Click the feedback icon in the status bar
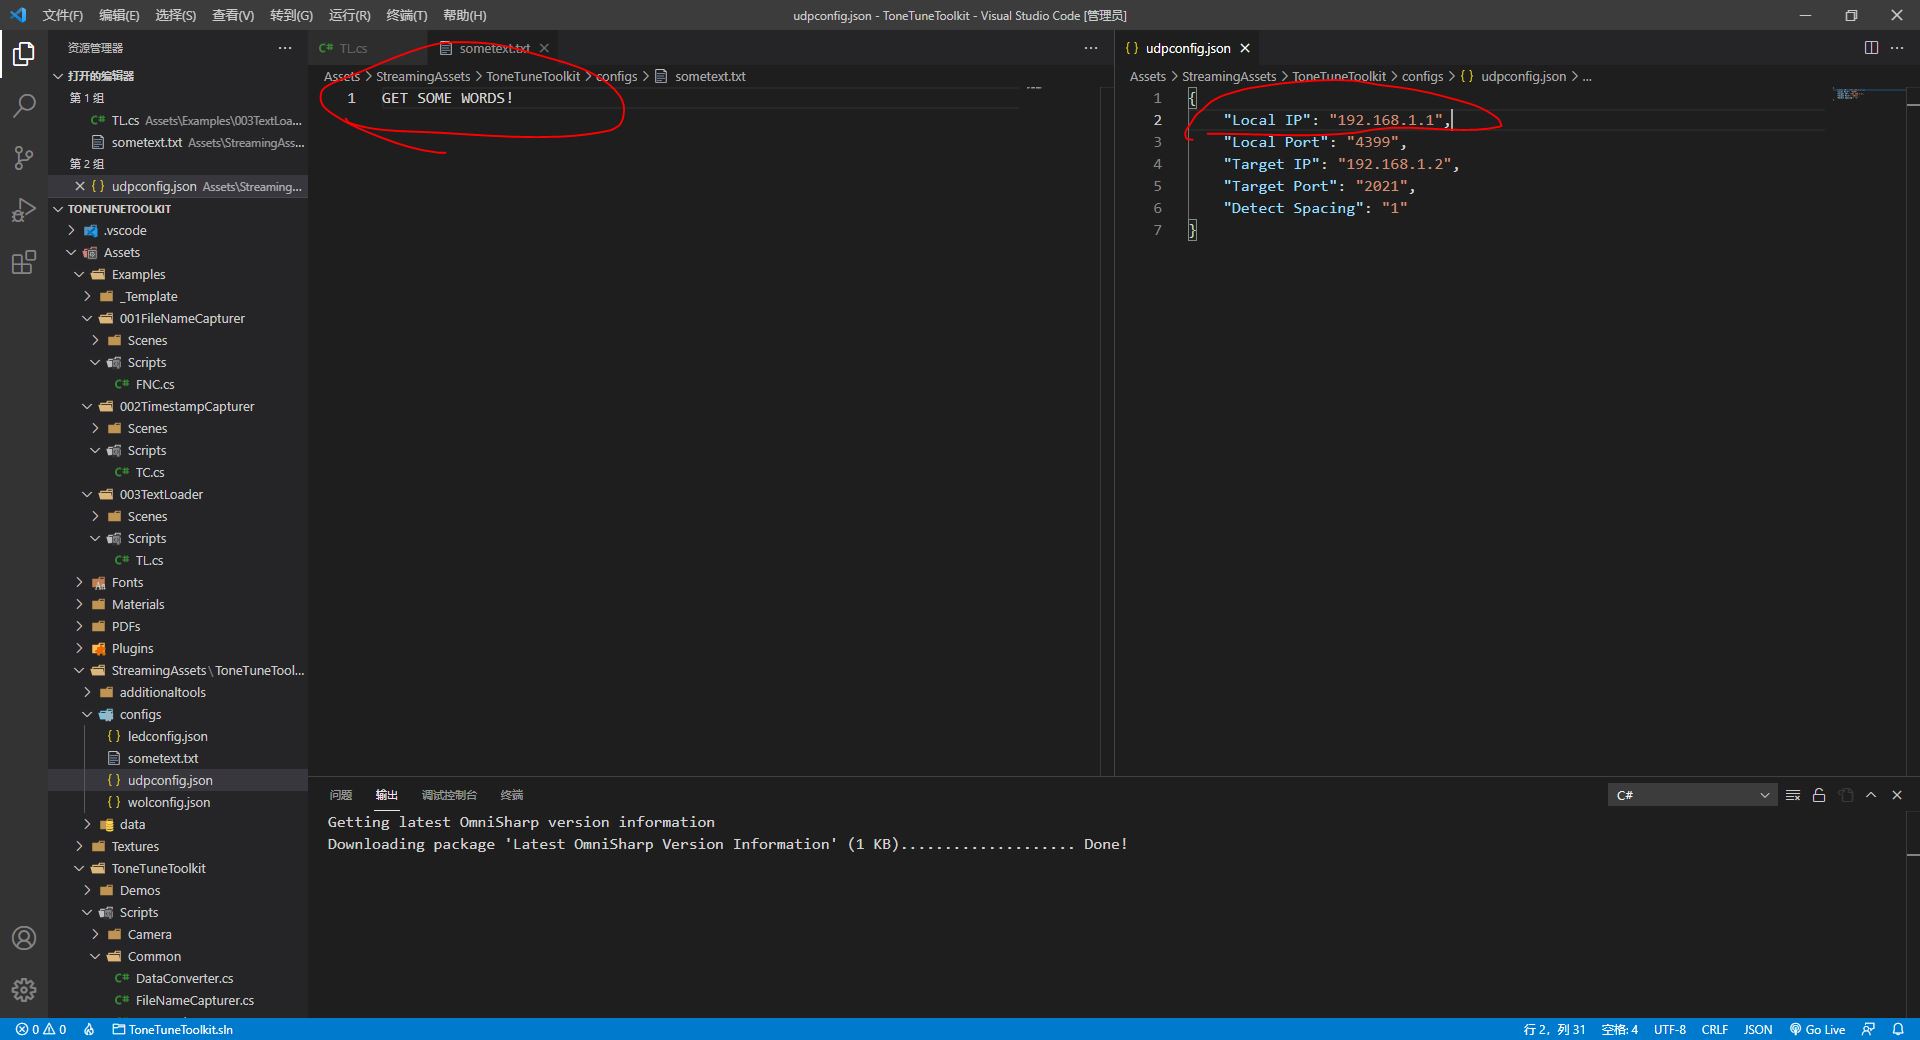This screenshot has height=1040, width=1920. tap(1868, 1029)
